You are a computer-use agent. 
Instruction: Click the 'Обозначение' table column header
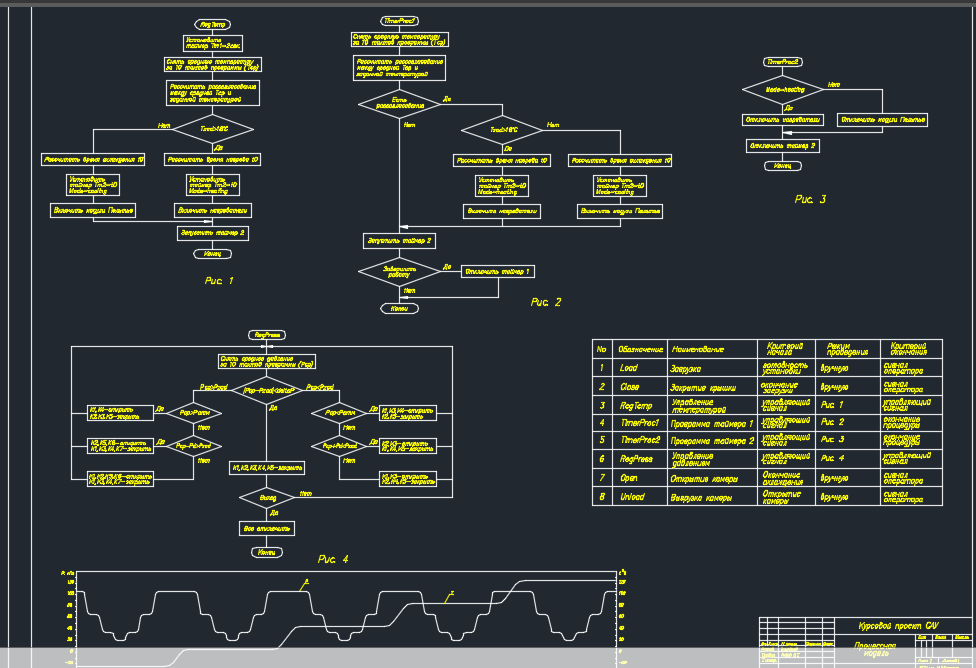(640, 349)
